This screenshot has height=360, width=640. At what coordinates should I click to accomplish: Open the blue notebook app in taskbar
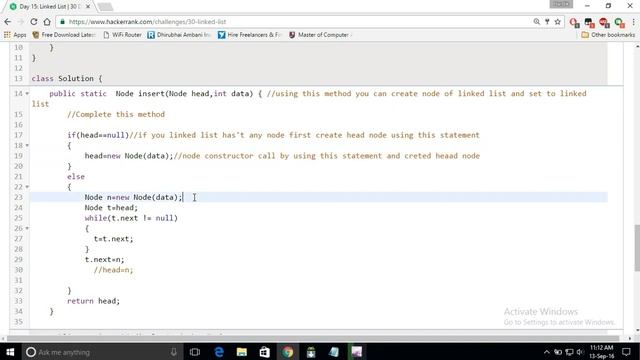(333, 352)
